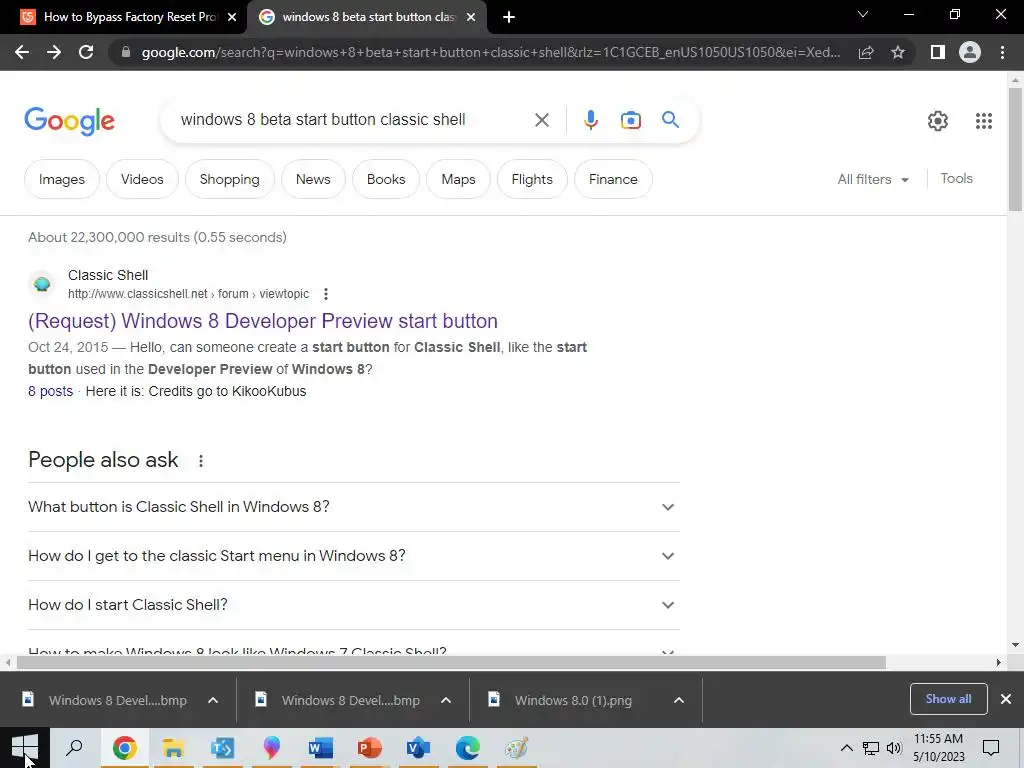Launch Word from the taskbar

tap(320, 748)
